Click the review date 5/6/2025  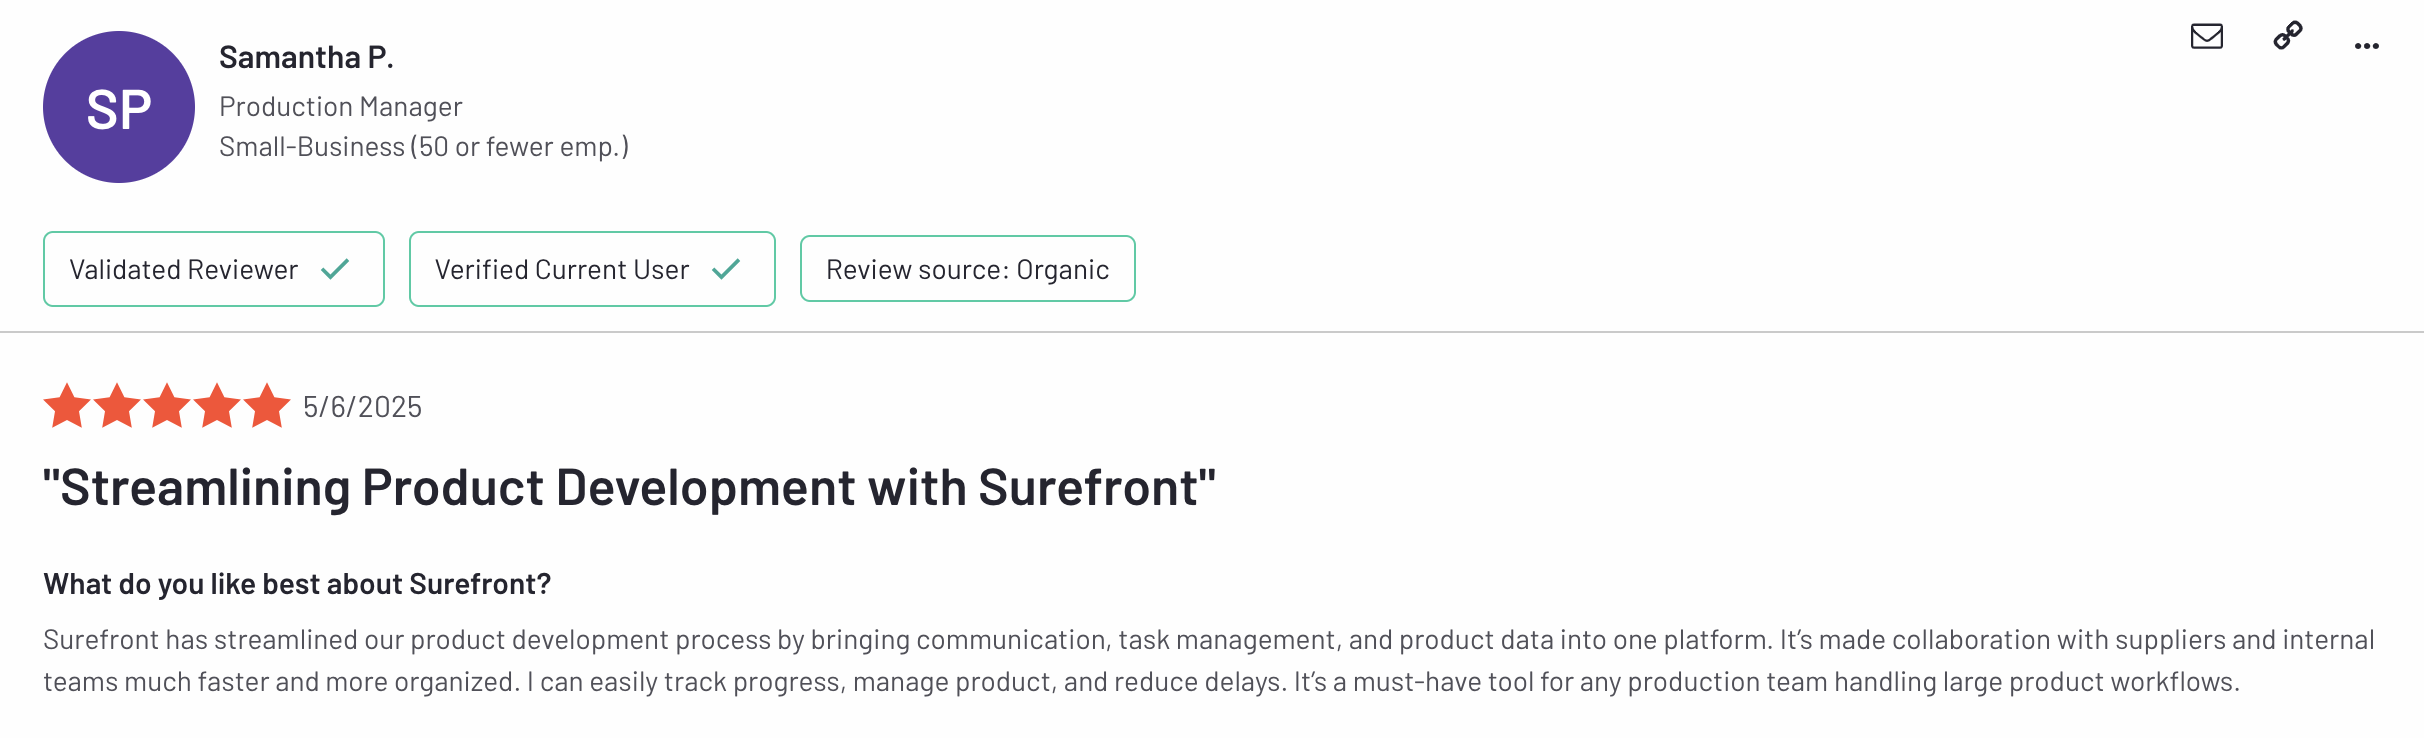click(362, 407)
